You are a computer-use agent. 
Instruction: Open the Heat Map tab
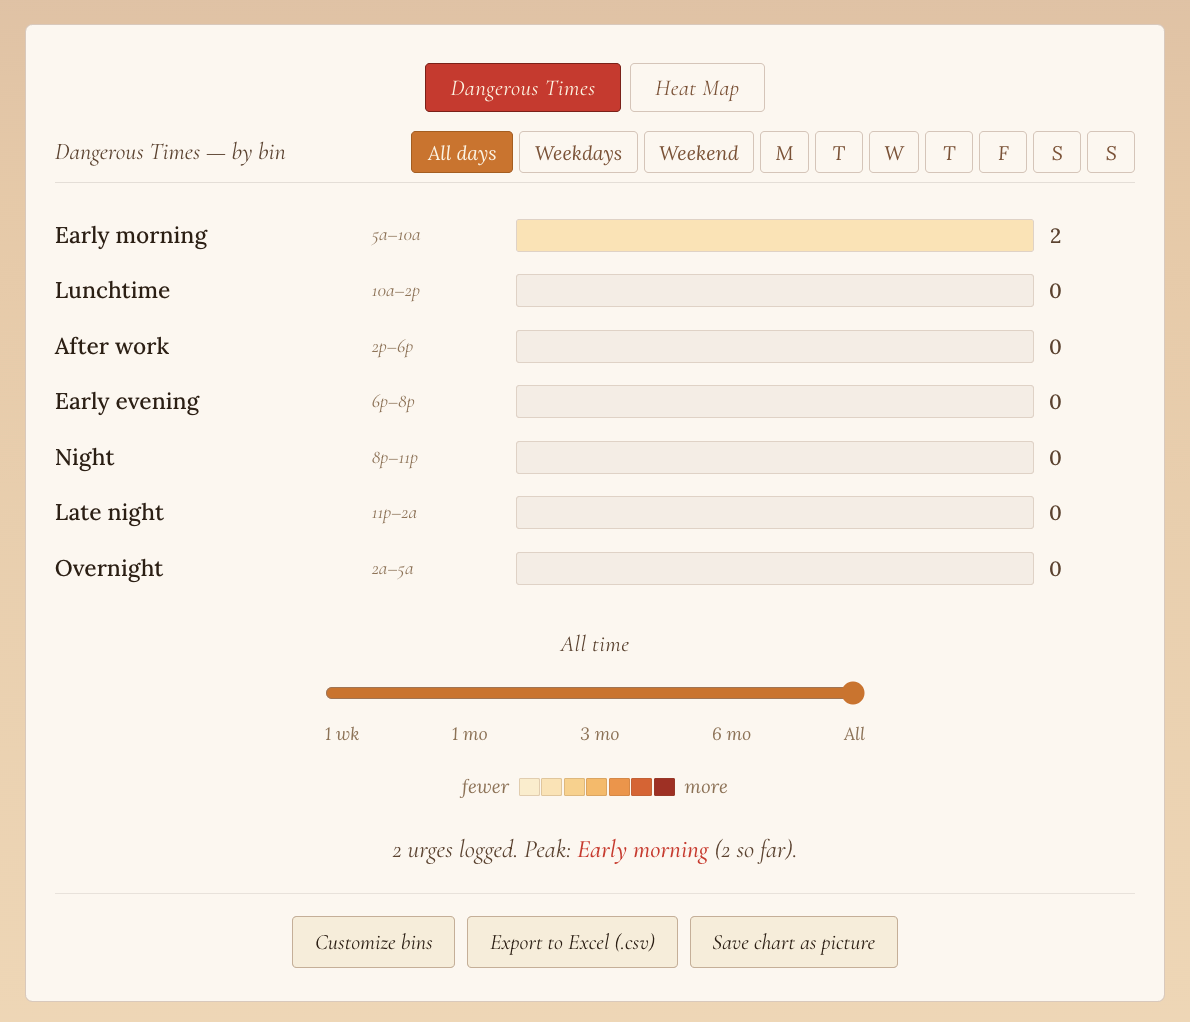697,87
